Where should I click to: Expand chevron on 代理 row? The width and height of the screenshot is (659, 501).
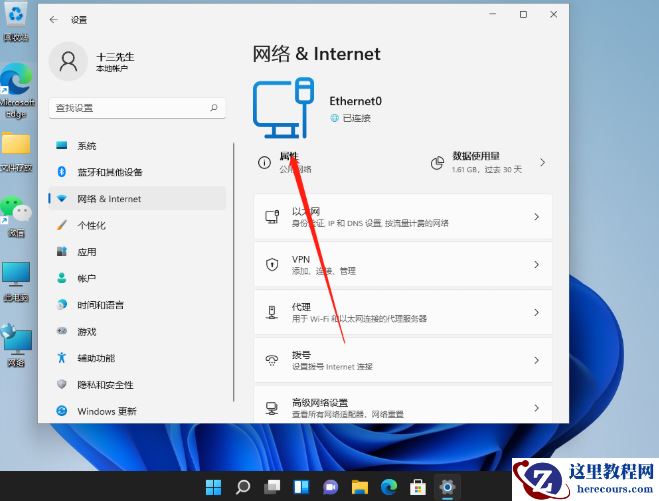tap(536, 312)
